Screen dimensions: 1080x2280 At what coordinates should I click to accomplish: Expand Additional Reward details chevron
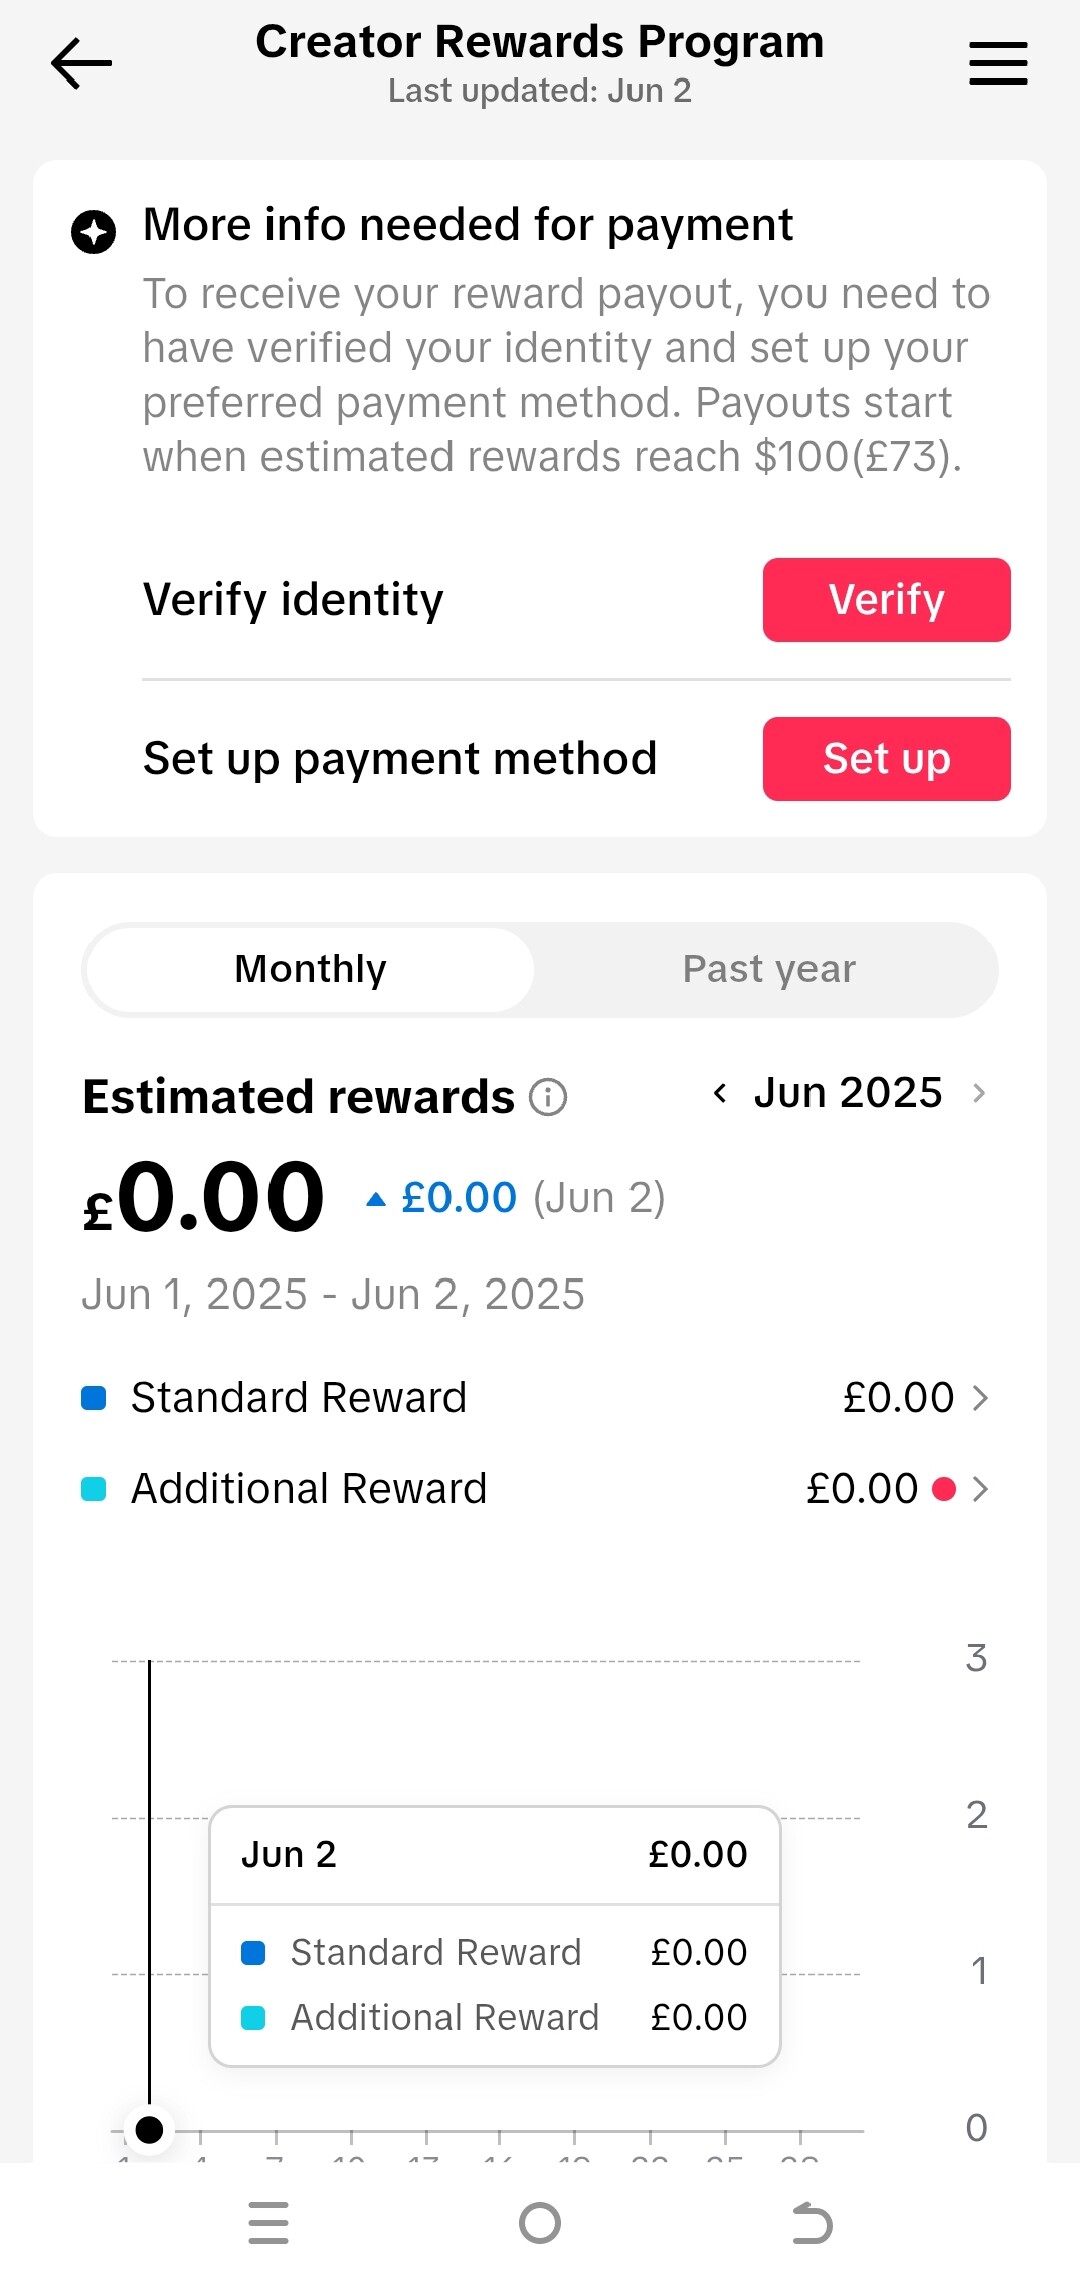[980, 1489]
